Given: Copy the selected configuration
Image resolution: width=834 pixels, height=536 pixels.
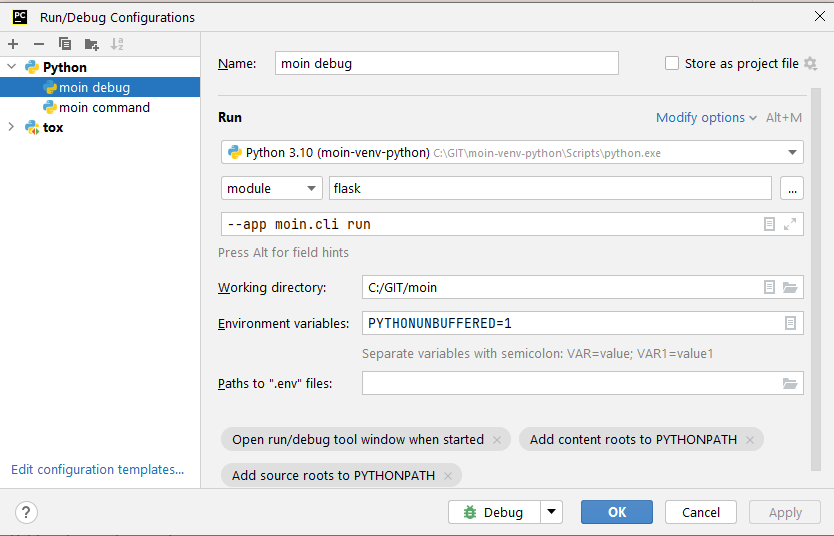Looking at the screenshot, I should click(x=65, y=44).
